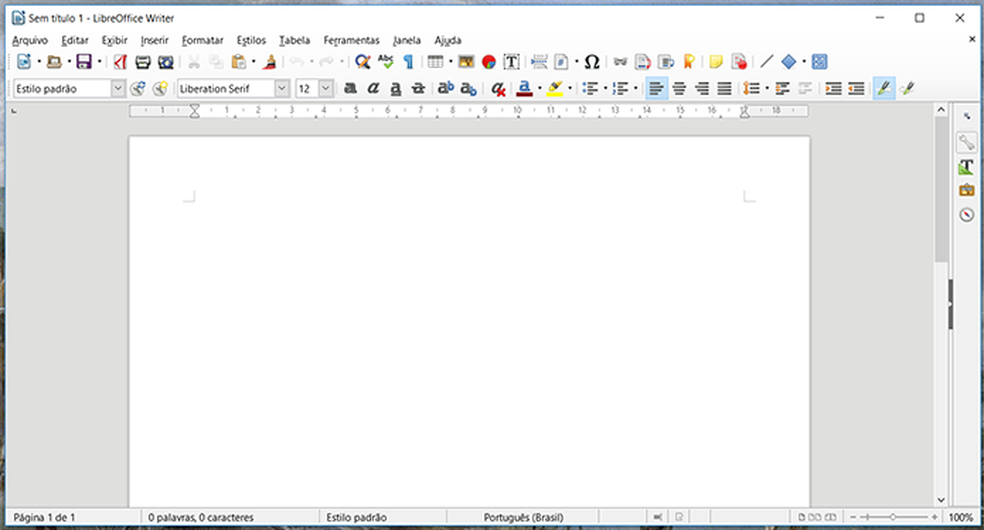
Task: Open the sidebar Styles panel
Action: [x=966, y=166]
